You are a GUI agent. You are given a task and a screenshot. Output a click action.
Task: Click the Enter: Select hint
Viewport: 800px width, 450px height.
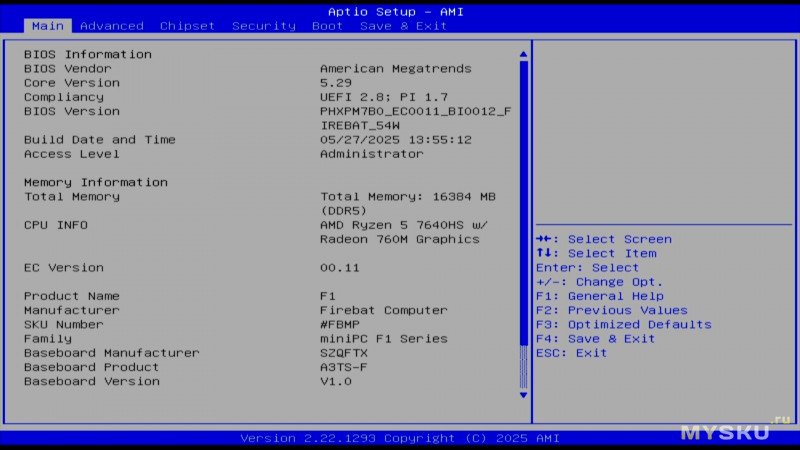tap(587, 268)
